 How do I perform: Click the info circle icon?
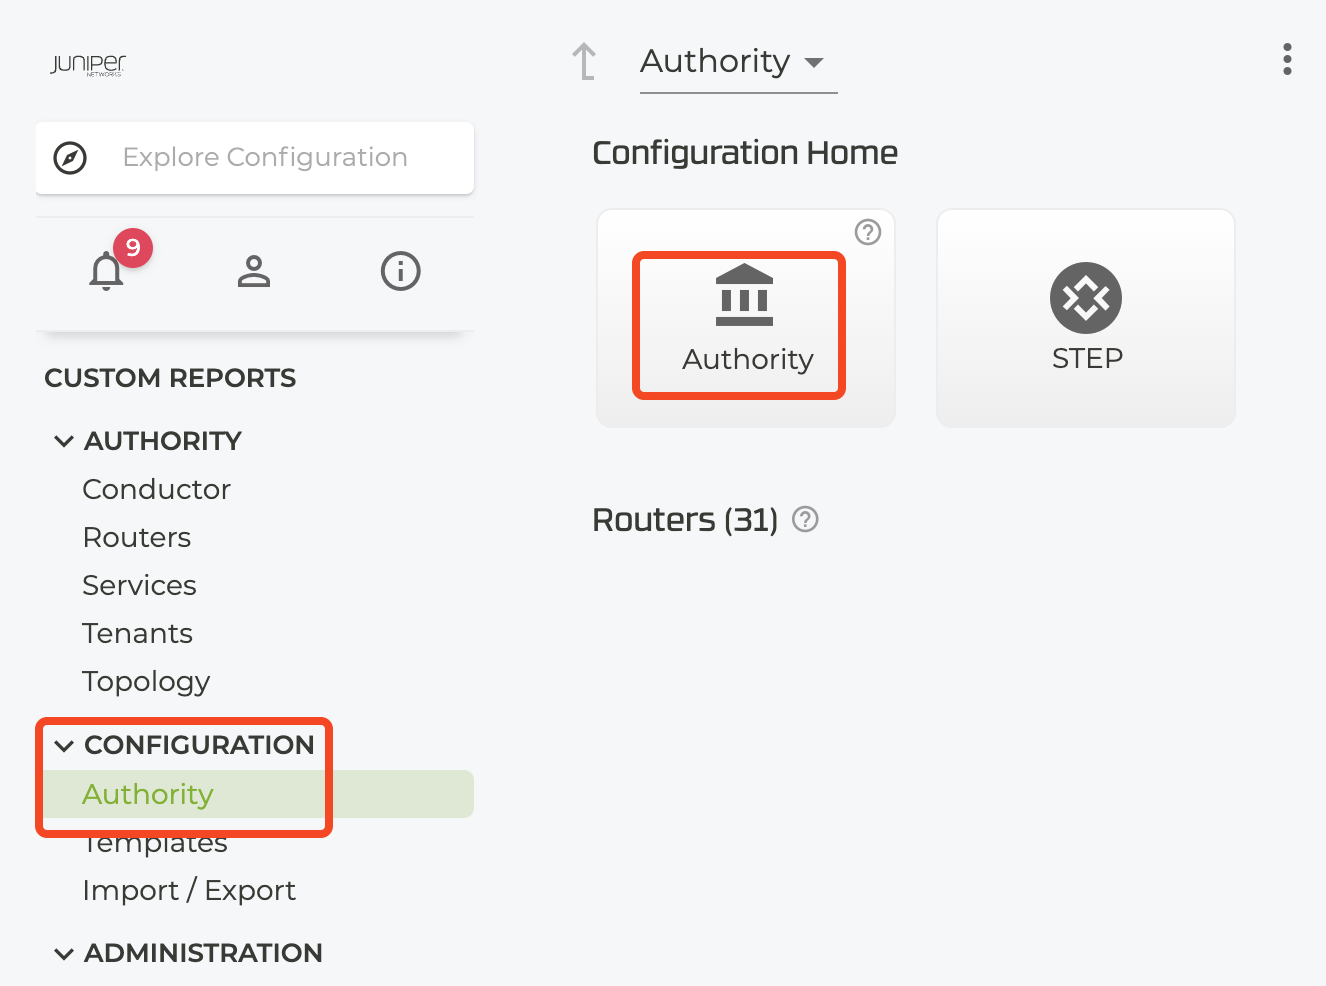click(400, 271)
